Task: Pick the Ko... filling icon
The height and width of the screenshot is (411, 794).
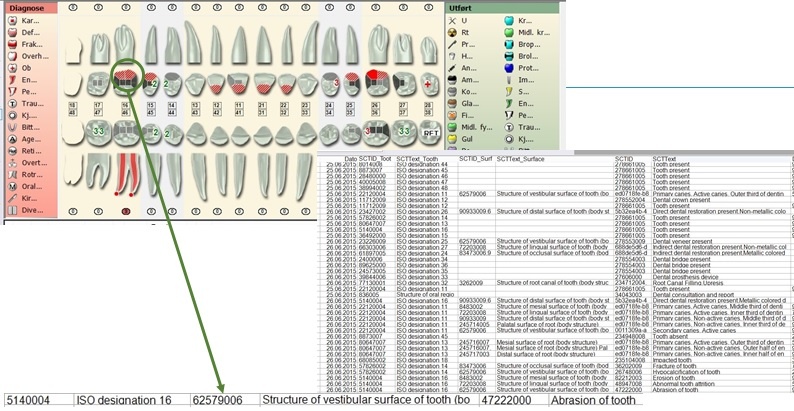Action: (x=453, y=92)
